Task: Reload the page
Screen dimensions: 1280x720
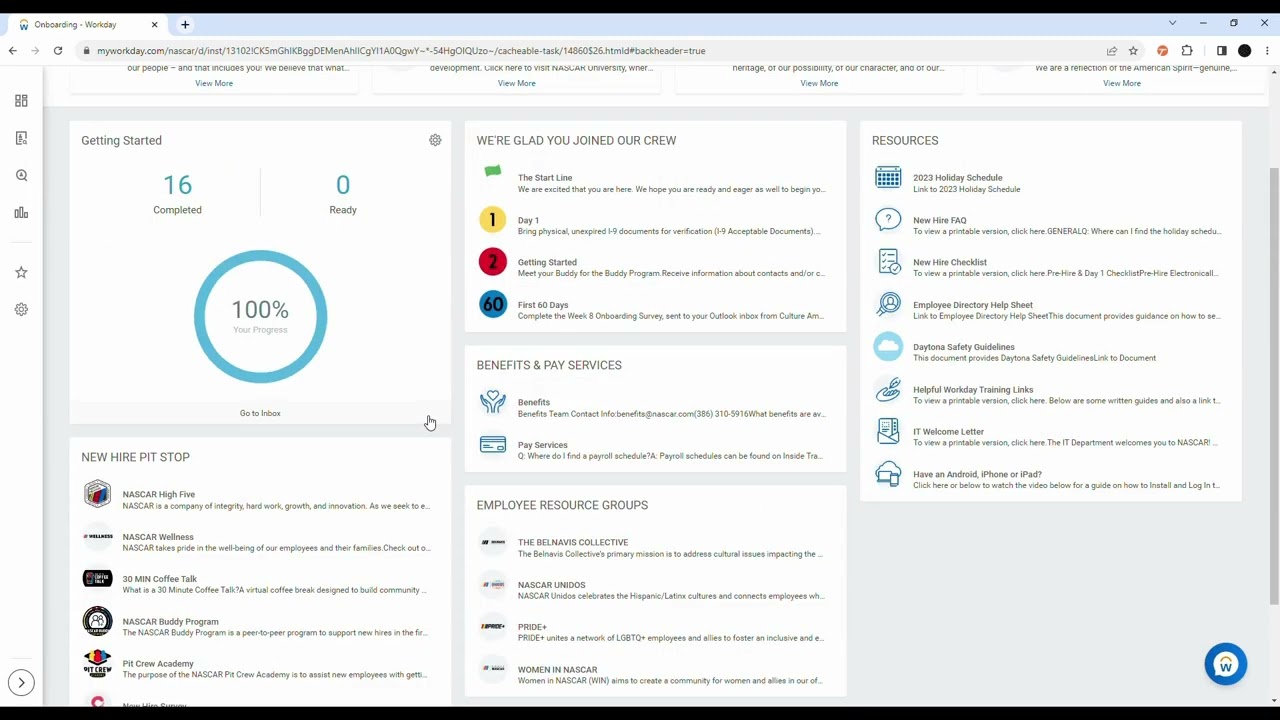Action: [58, 50]
